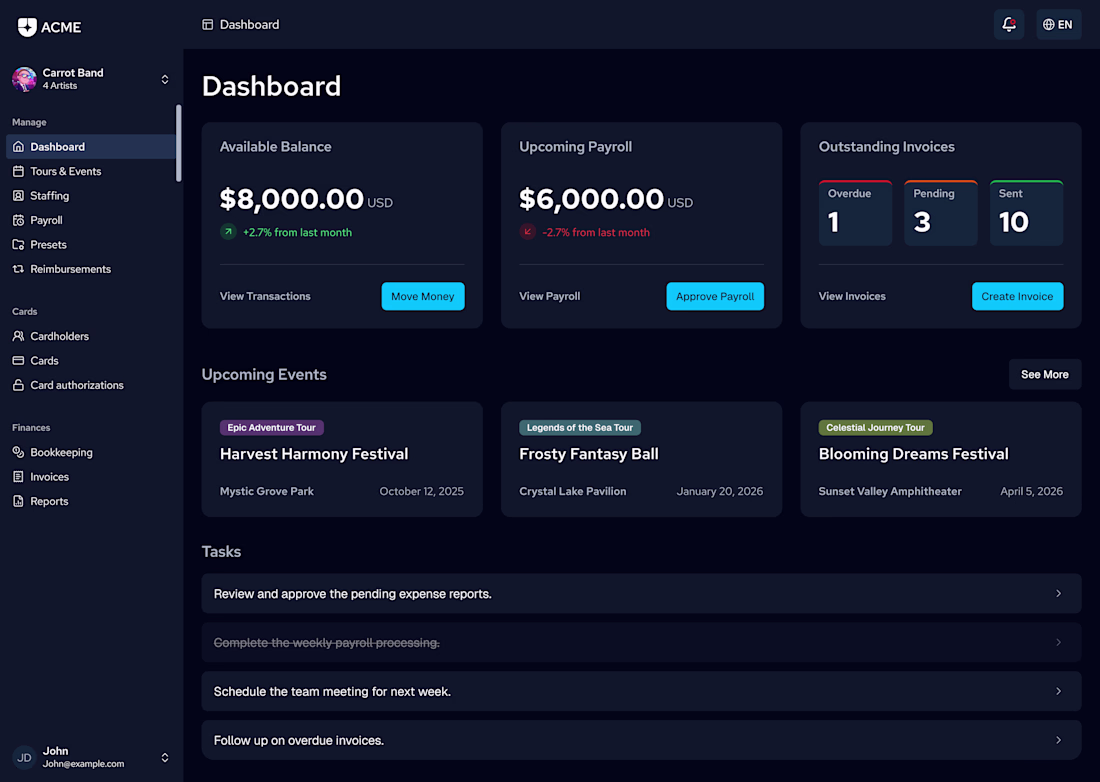1100x782 pixels.
Task: Click 'Review and approve the pending expense reports.'
Action: (x=352, y=593)
